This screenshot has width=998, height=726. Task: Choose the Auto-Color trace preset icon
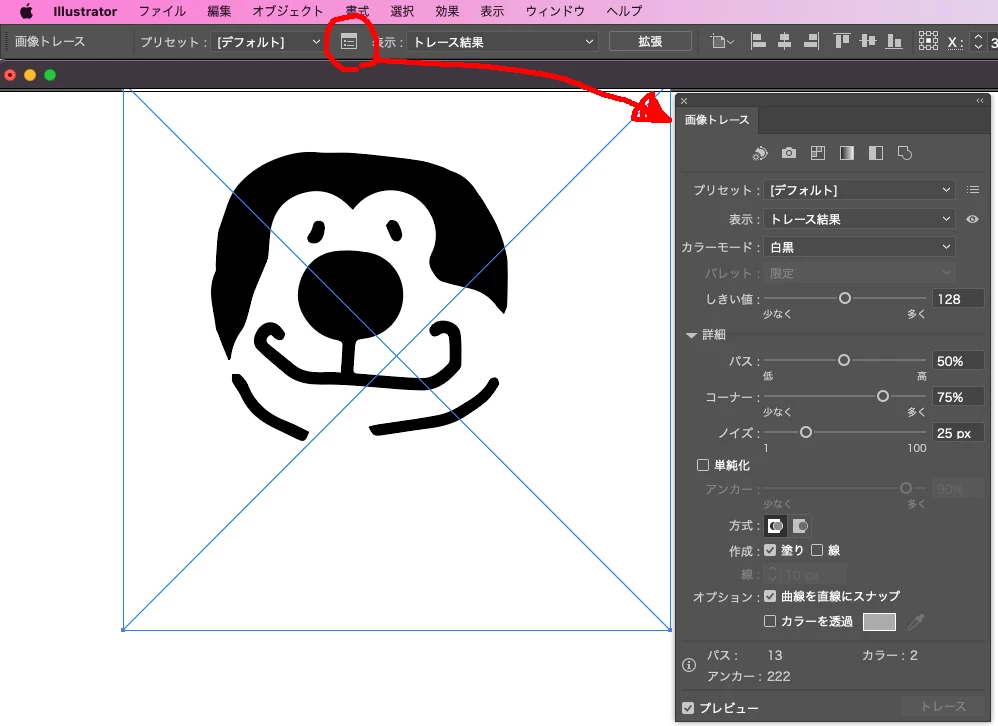(760, 153)
